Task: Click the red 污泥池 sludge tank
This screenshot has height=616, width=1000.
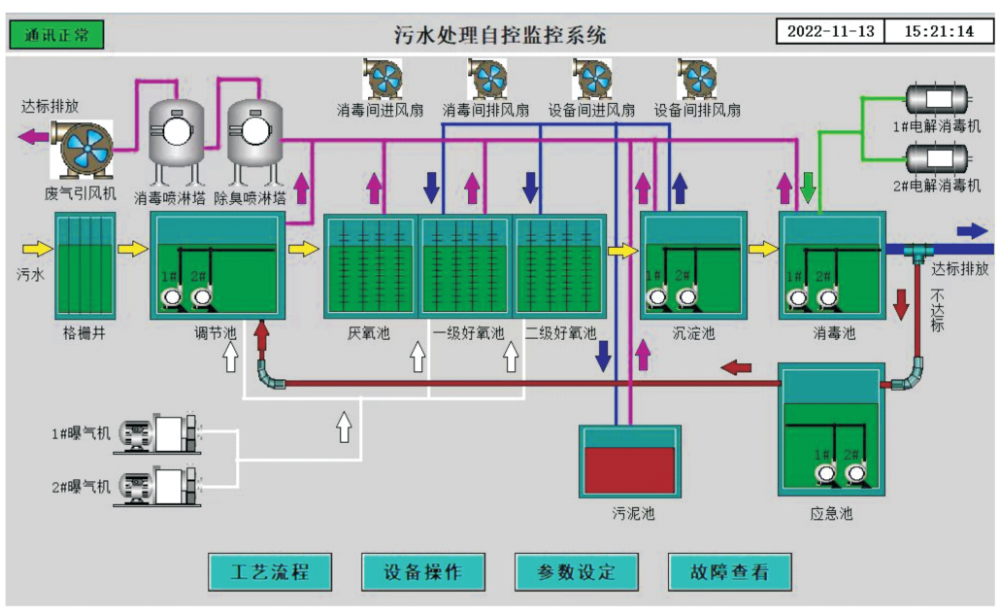Action: pos(630,462)
